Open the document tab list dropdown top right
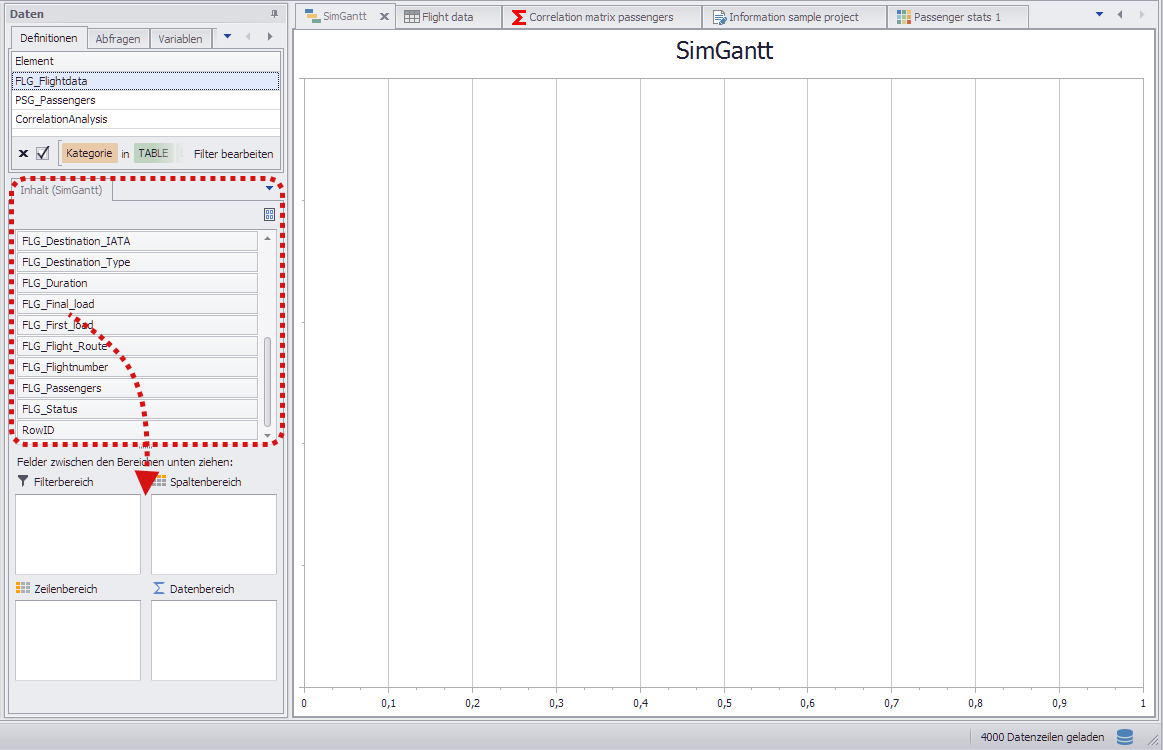Viewport: 1163px width, 750px height. pyautogui.click(x=1098, y=15)
